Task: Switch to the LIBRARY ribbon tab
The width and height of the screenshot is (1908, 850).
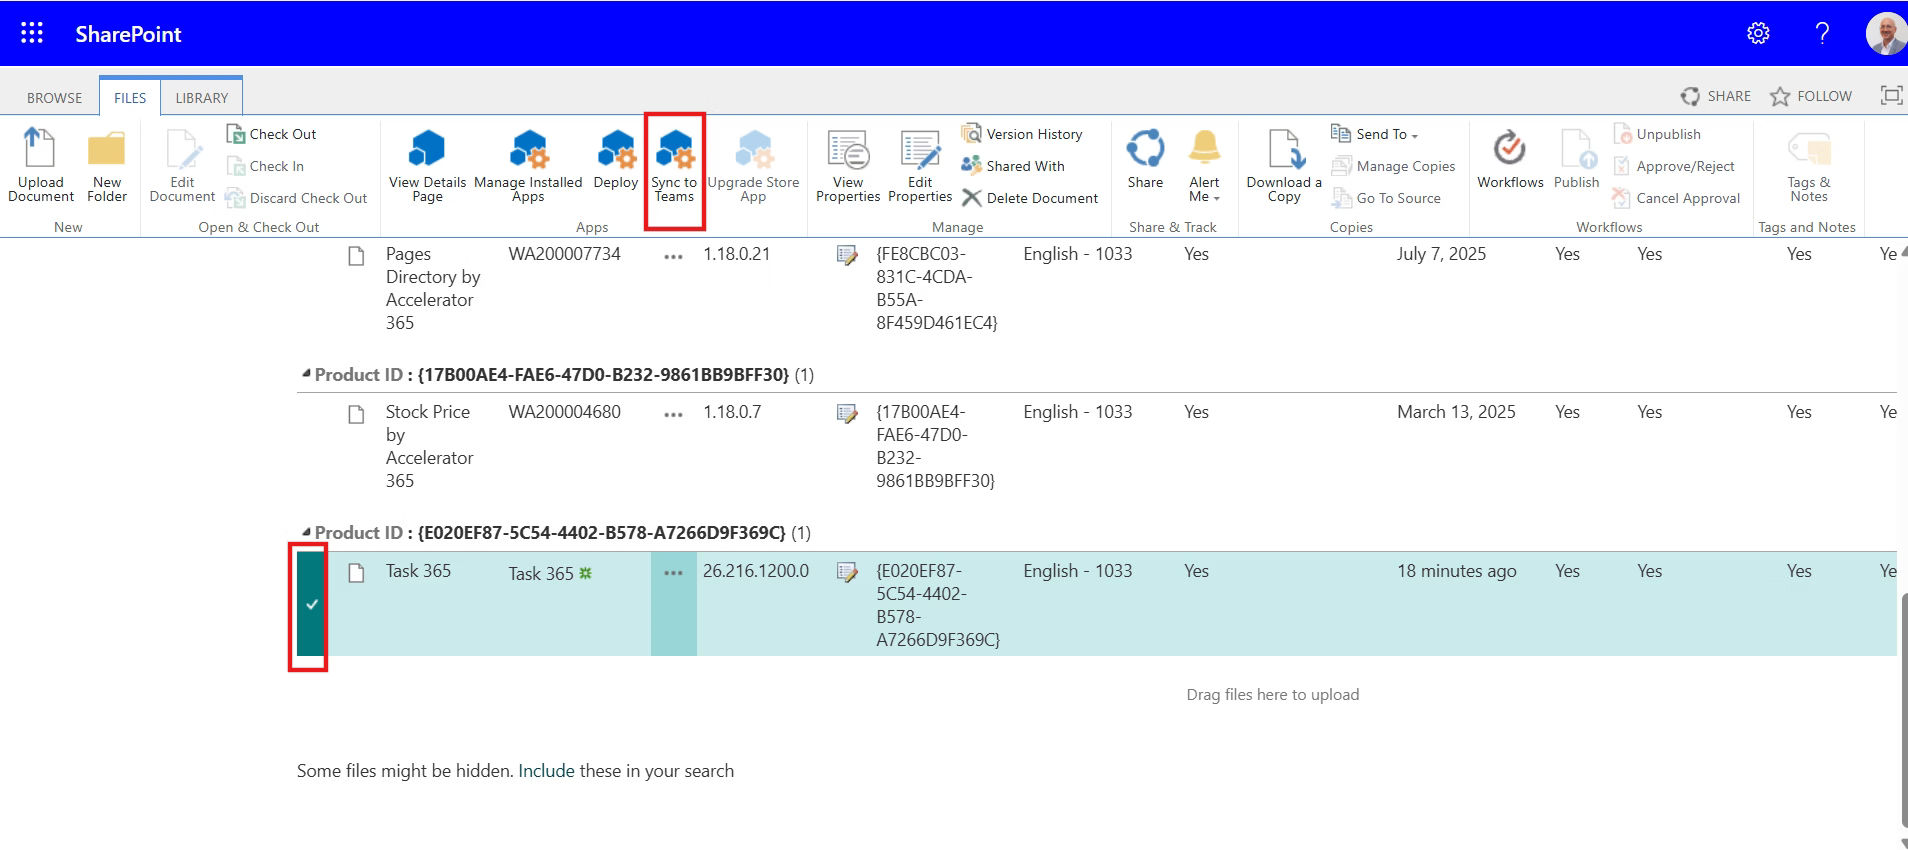Action: click(202, 98)
